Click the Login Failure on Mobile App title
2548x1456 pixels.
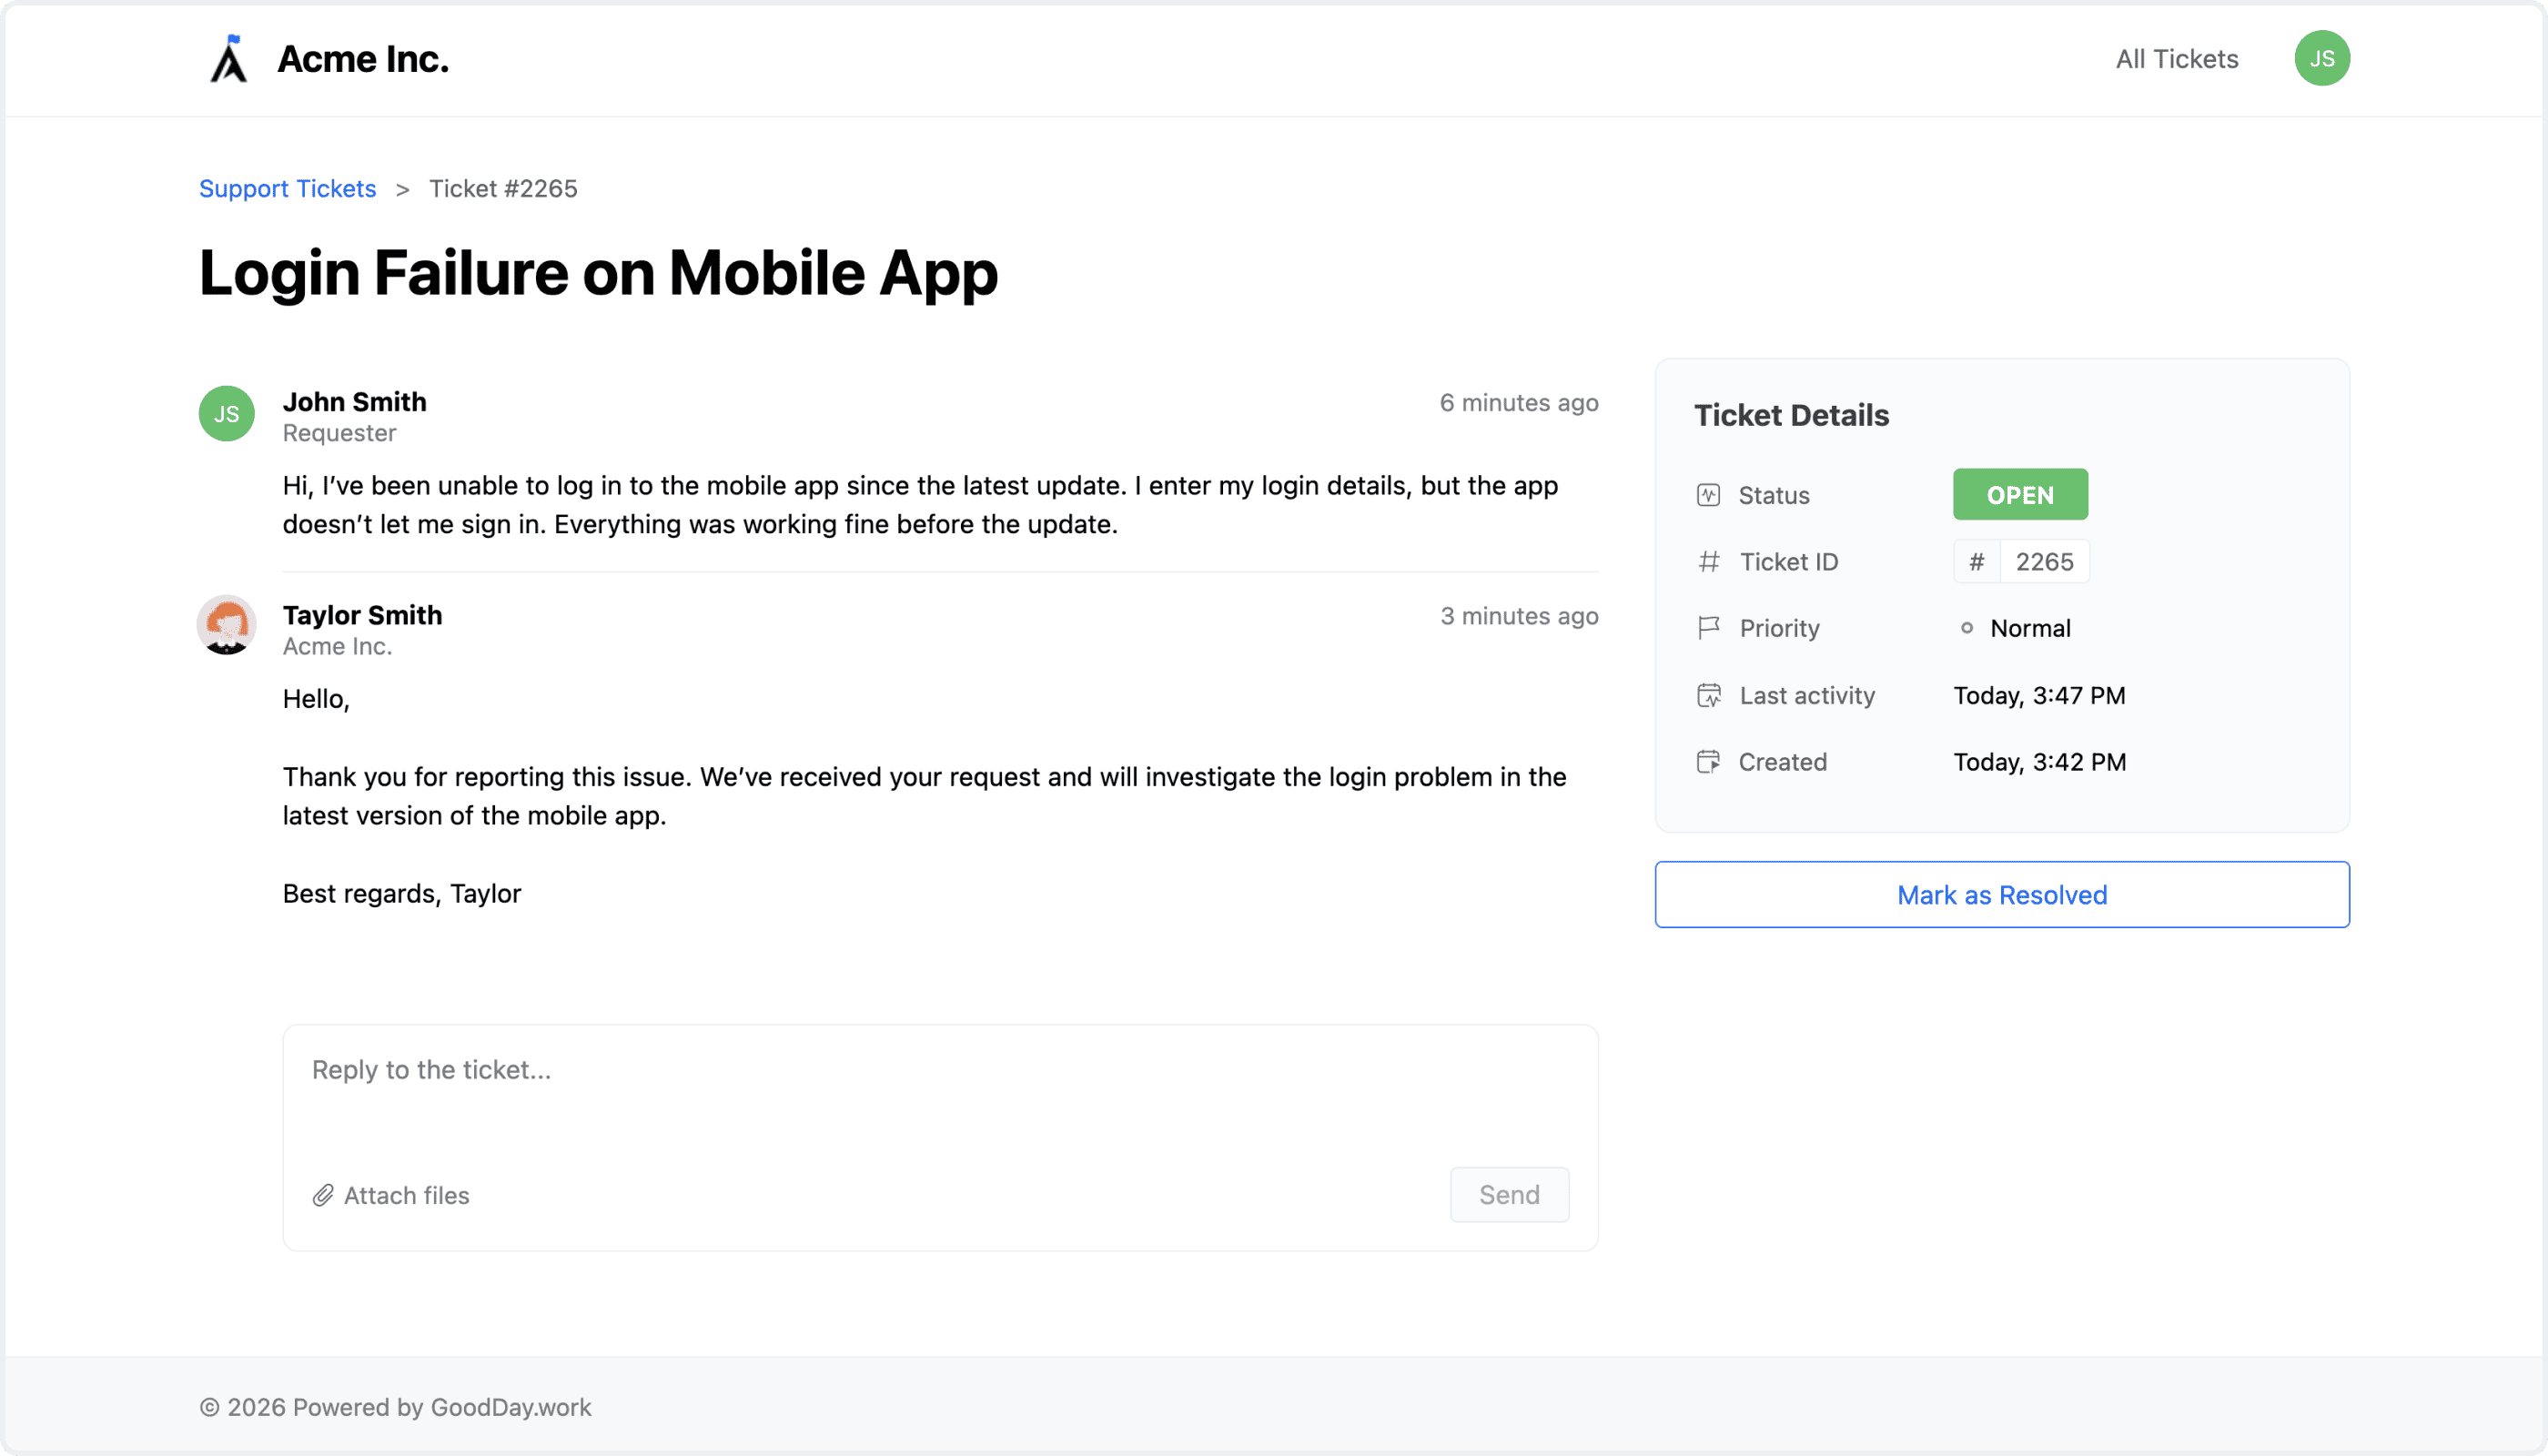pos(598,273)
